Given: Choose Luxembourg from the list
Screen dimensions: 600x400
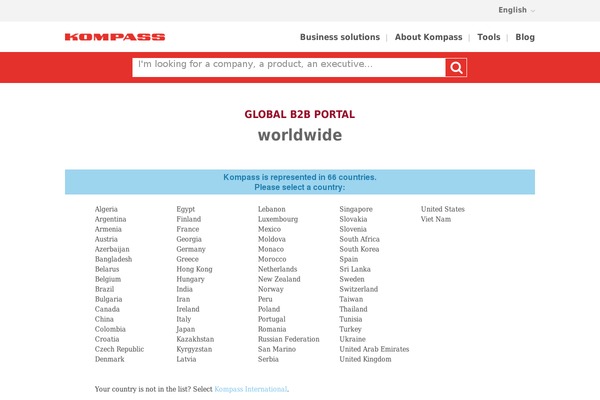Looking at the screenshot, I should pos(278,219).
